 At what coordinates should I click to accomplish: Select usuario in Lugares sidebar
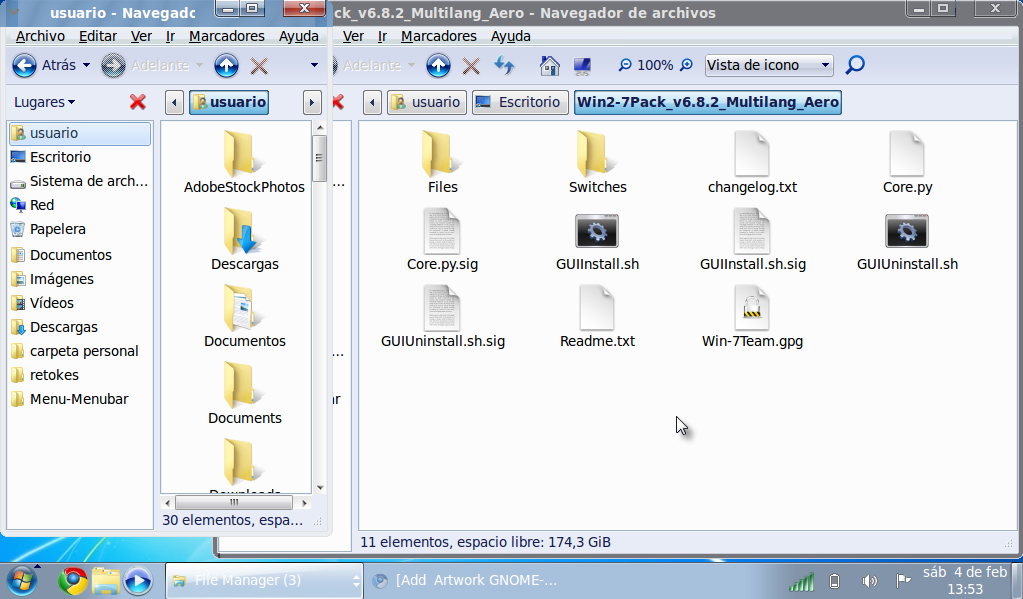coord(80,133)
